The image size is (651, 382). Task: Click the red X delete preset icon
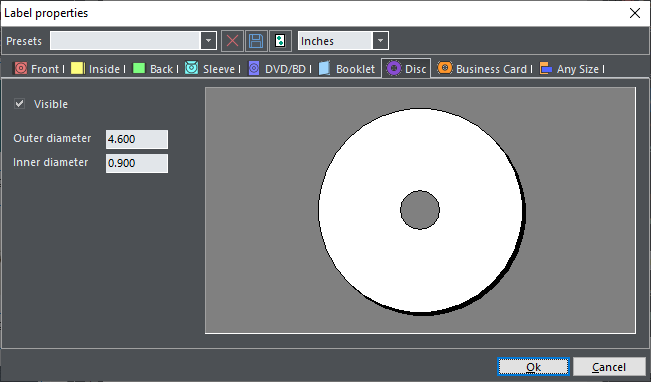tap(232, 41)
